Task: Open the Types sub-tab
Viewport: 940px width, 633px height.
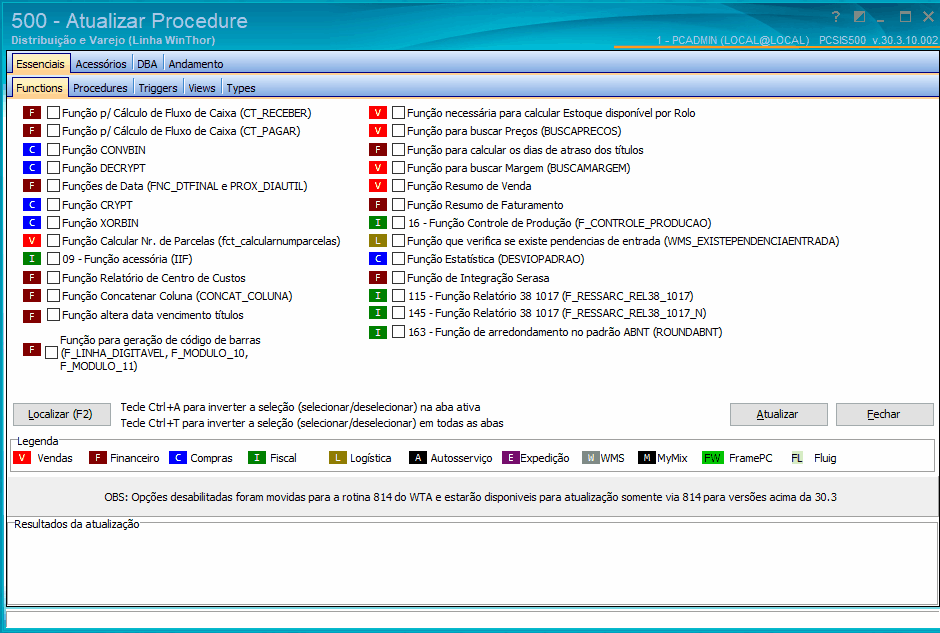Action: coord(241,88)
